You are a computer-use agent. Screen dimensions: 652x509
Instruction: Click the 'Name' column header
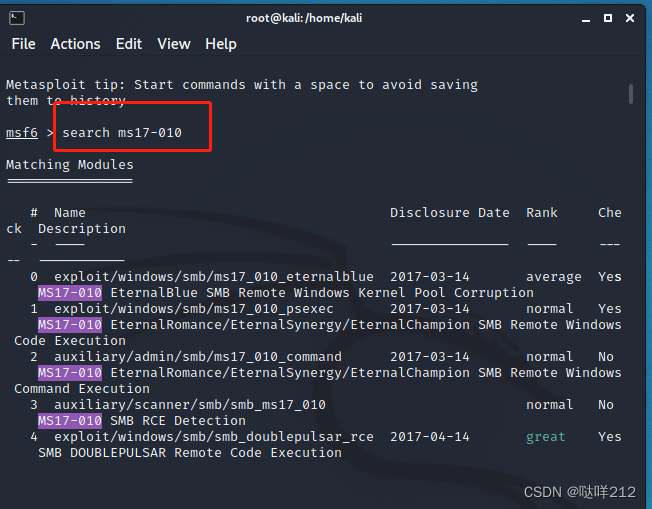coord(69,212)
